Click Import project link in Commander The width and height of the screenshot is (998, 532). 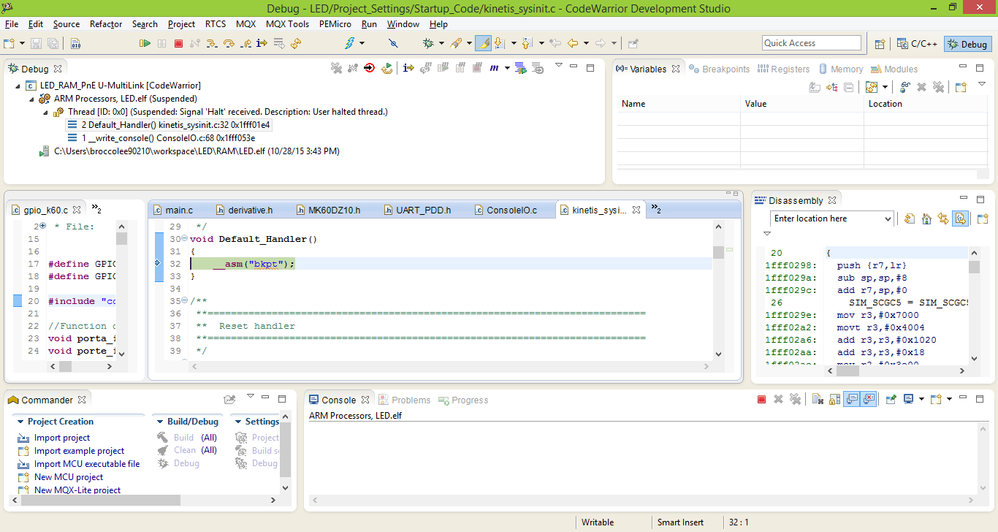tap(62, 438)
